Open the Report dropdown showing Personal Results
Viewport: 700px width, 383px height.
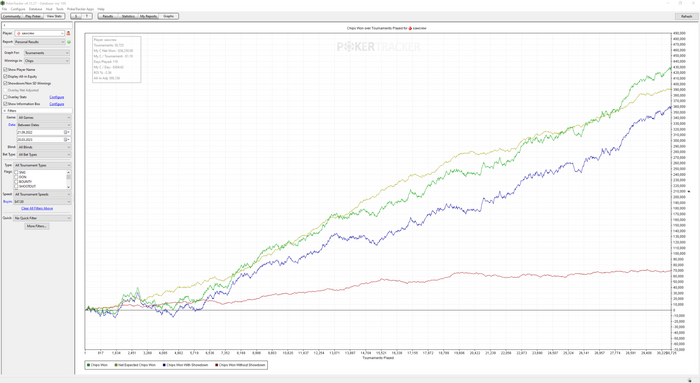pos(40,42)
